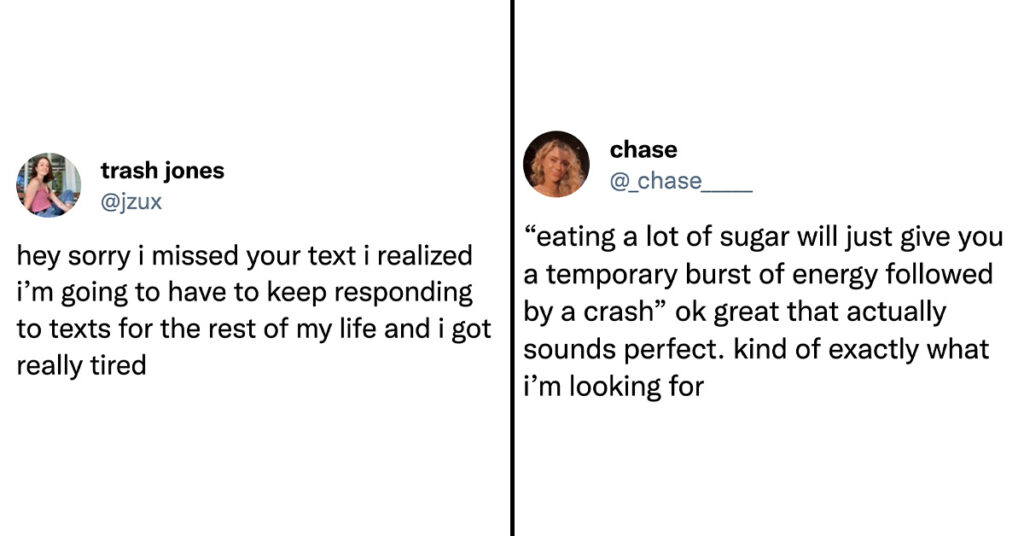The height and width of the screenshot is (536, 1024).
Task: Open the @jzux handle link
Action: [x=131, y=202]
